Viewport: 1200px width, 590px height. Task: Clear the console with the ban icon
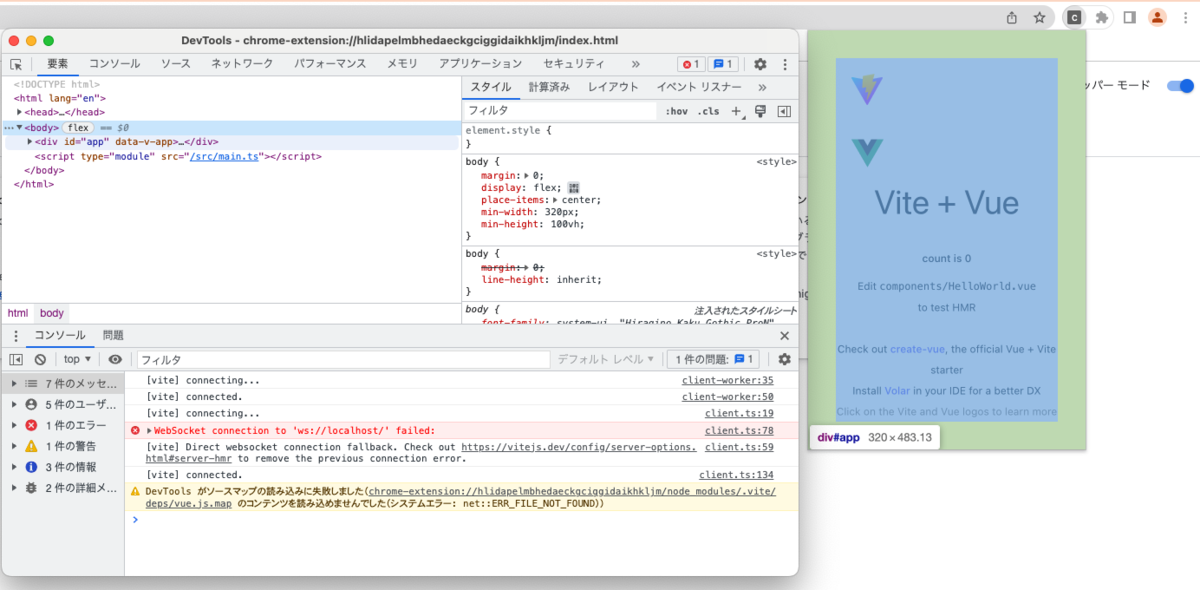click(x=40, y=359)
